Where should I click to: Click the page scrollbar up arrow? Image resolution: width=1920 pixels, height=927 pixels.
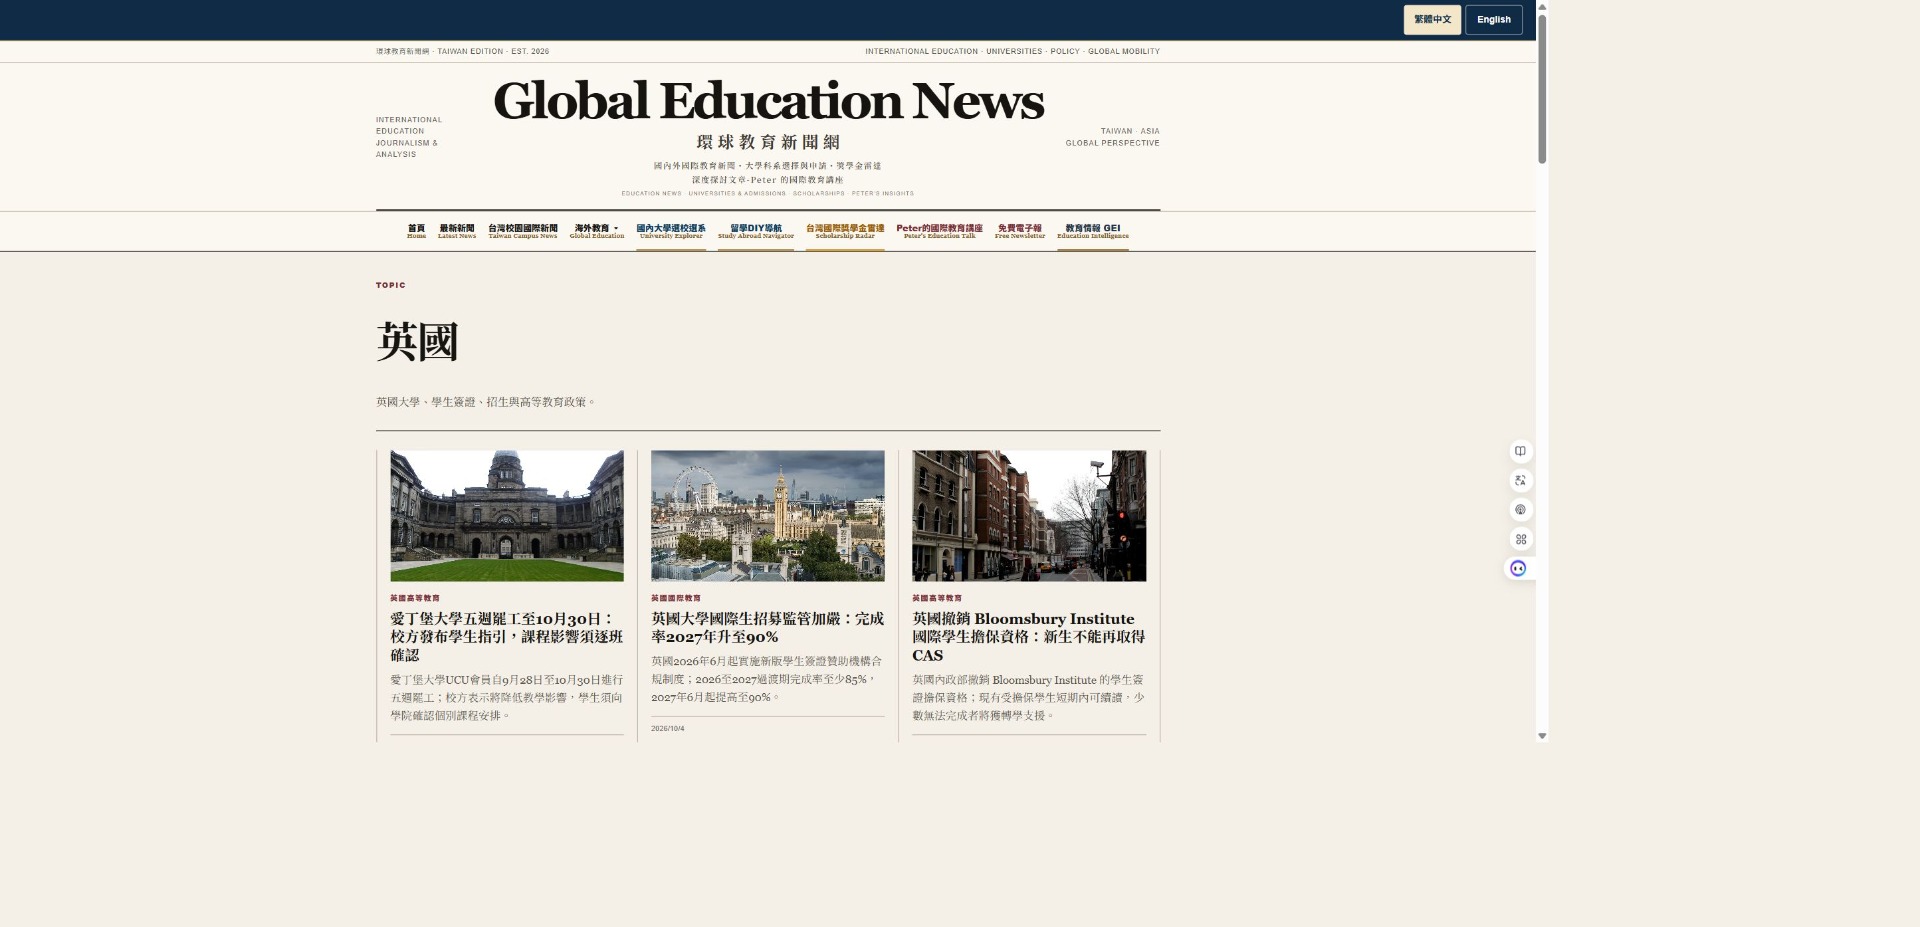(1542, 6)
